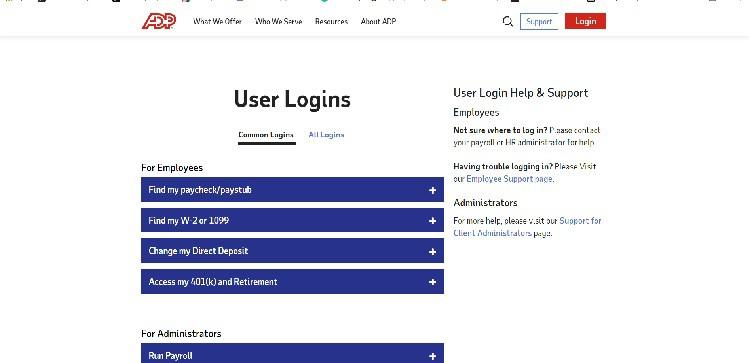
Task: Click the For Administrators section label
Action: click(181, 333)
